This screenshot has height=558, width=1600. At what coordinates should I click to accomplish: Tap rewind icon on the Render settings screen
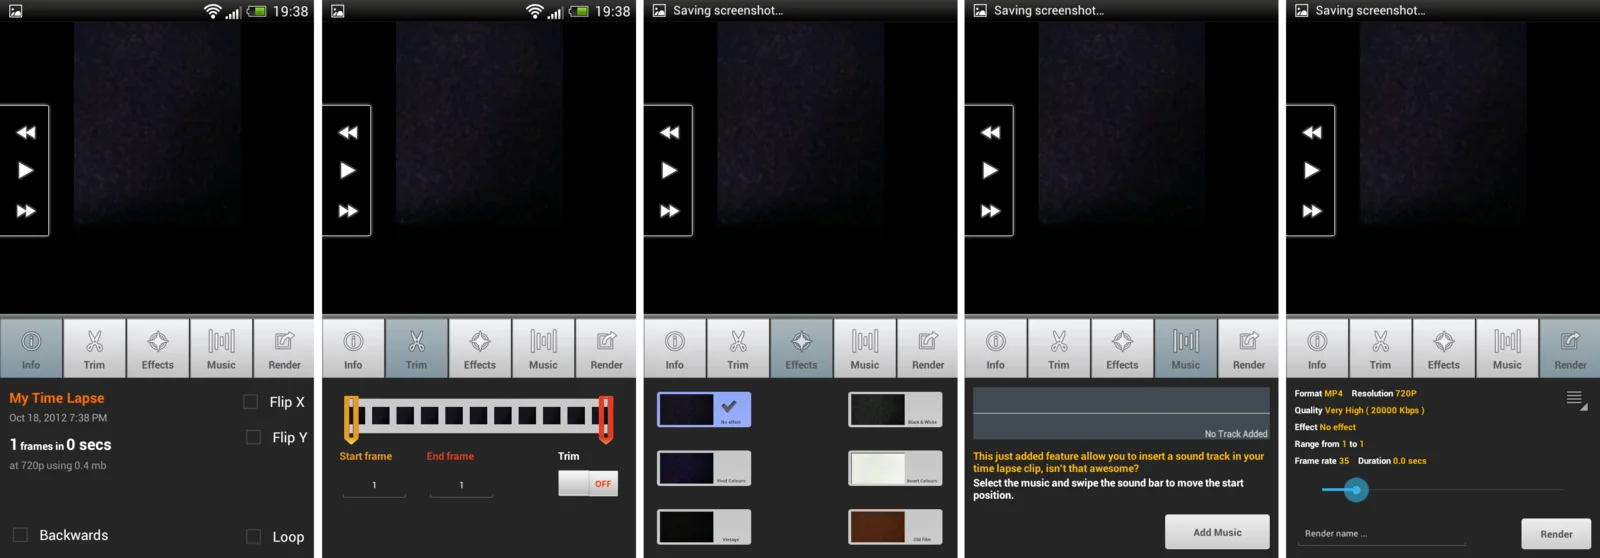[x=1311, y=132]
